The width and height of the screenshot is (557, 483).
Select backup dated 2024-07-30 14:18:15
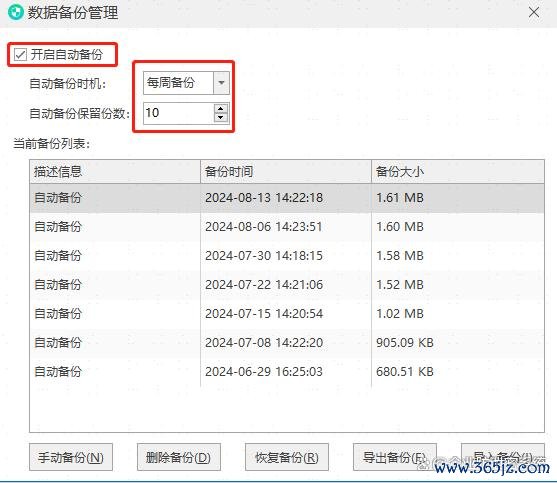(x=287, y=256)
